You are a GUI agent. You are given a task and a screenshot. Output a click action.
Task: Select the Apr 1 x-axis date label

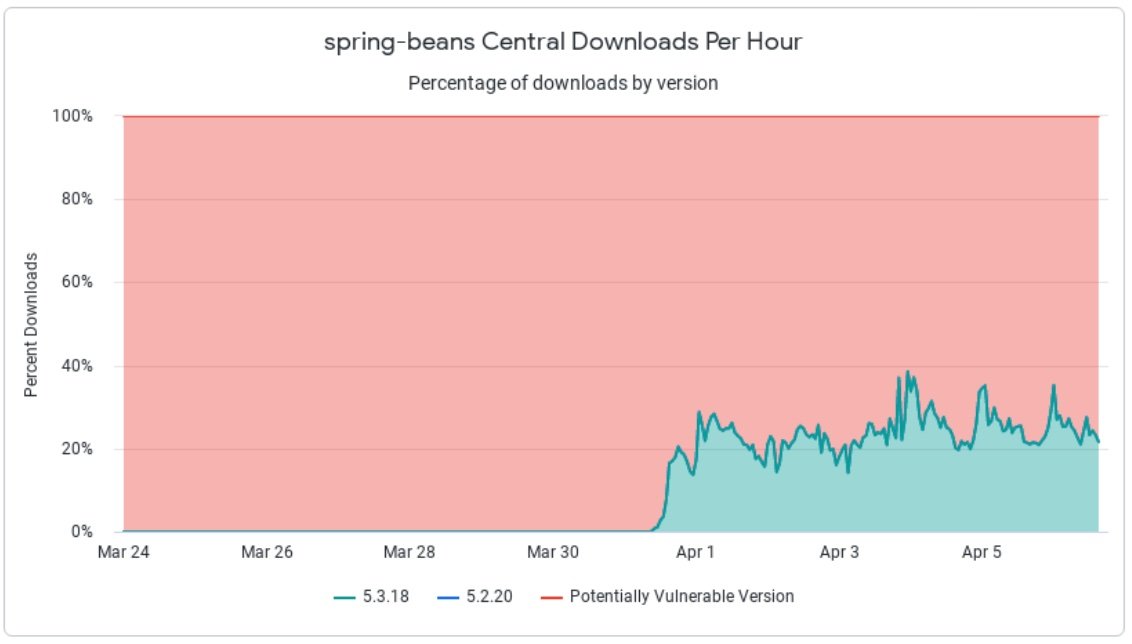tap(696, 552)
